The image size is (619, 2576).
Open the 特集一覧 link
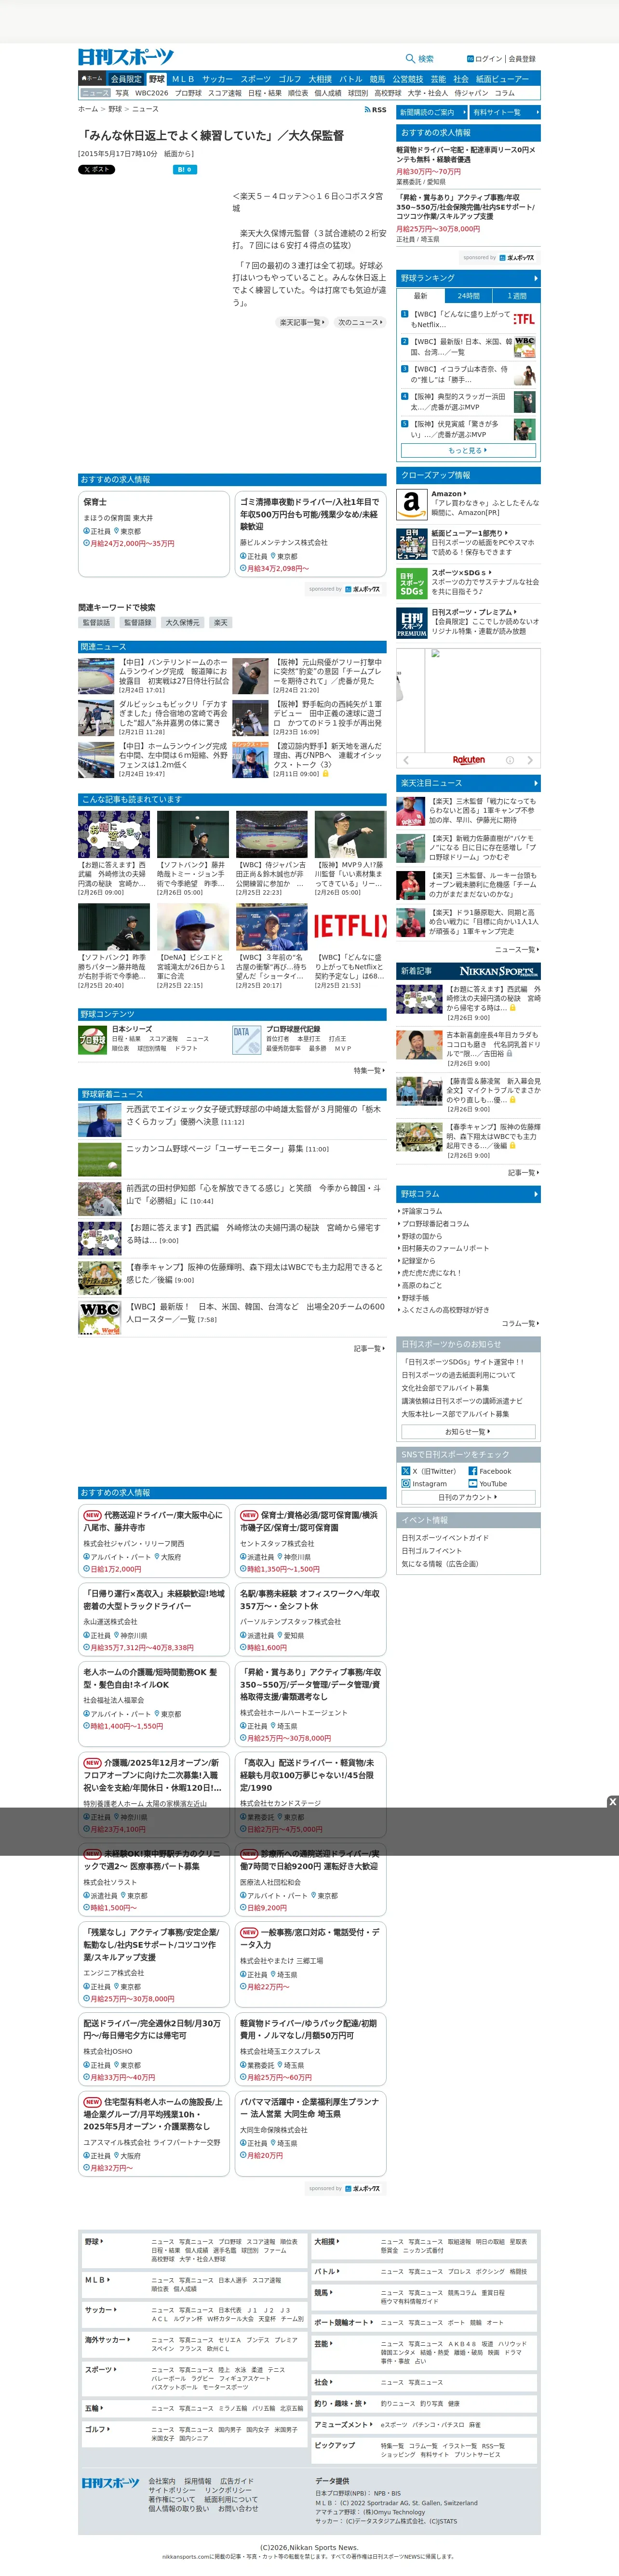pyautogui.click(x=369, y=1070)
